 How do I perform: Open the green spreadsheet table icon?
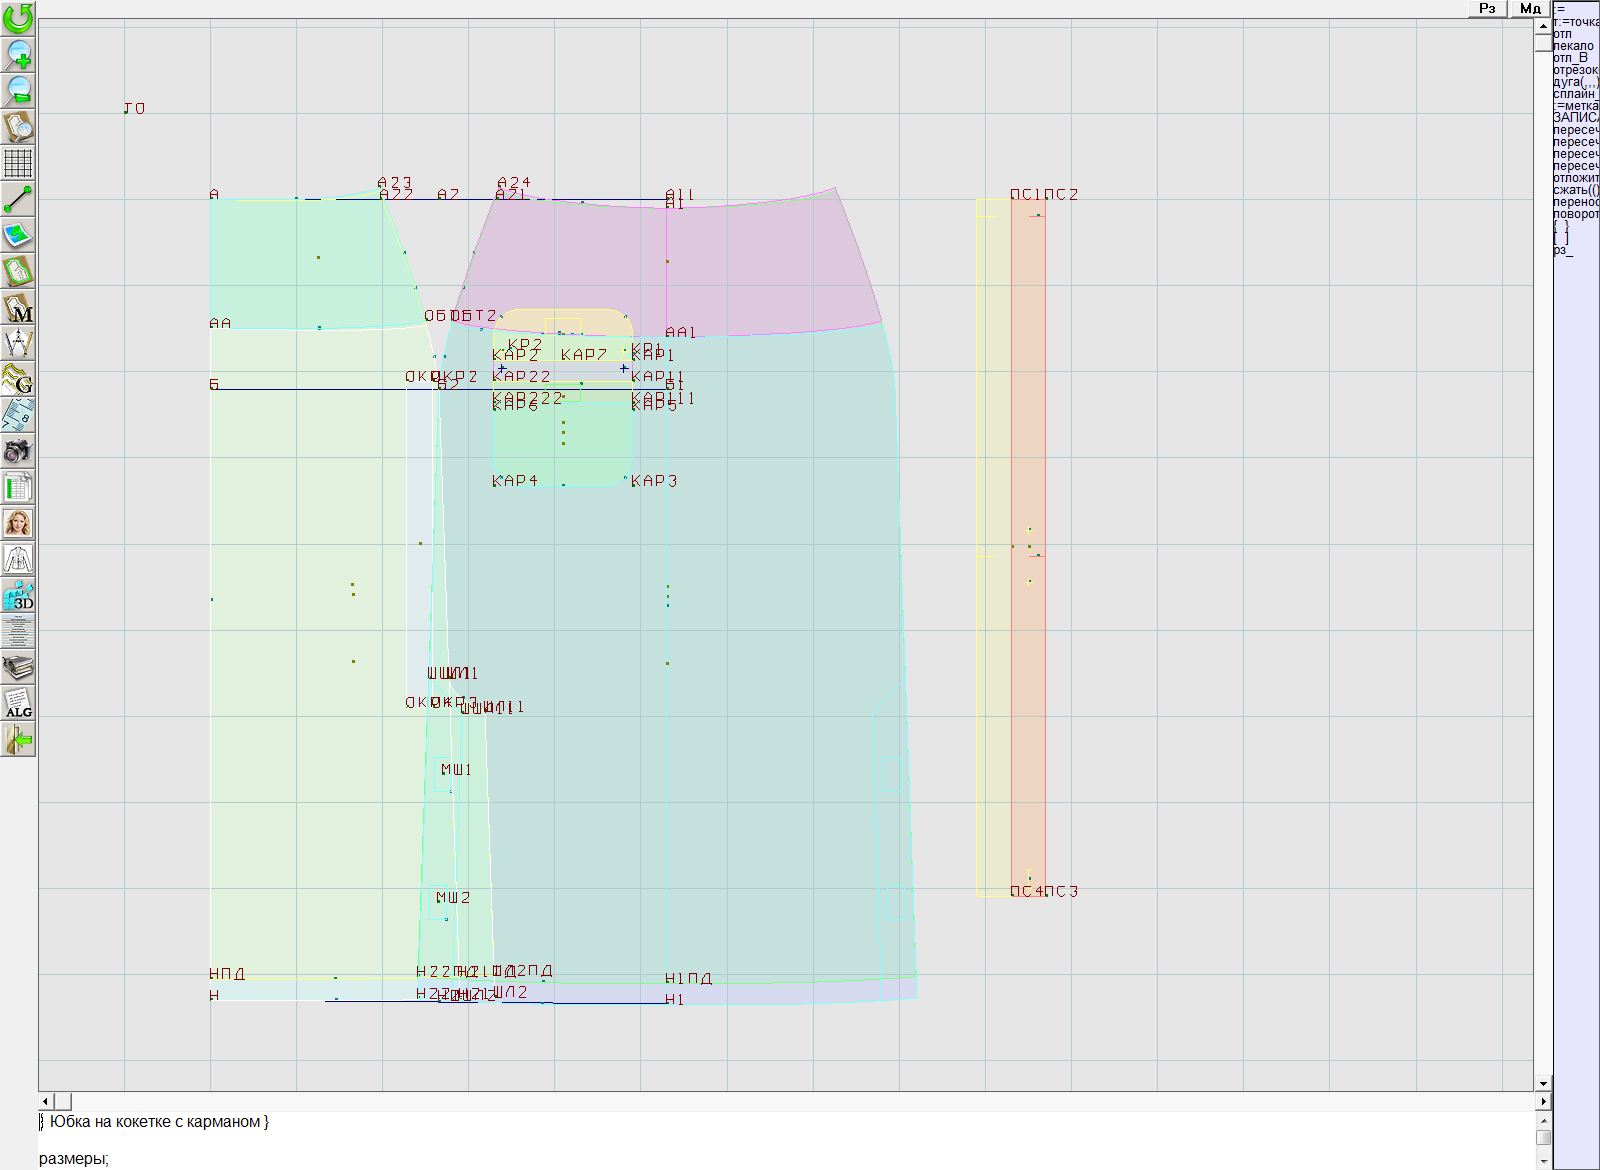[18, 488]
